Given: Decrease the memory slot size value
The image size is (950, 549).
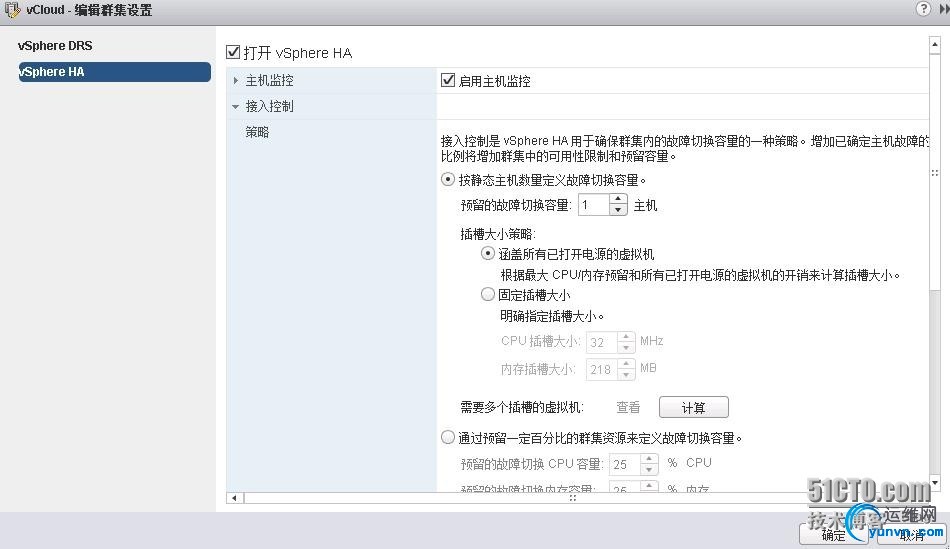Looking at the screenshot, I should 626,374.
